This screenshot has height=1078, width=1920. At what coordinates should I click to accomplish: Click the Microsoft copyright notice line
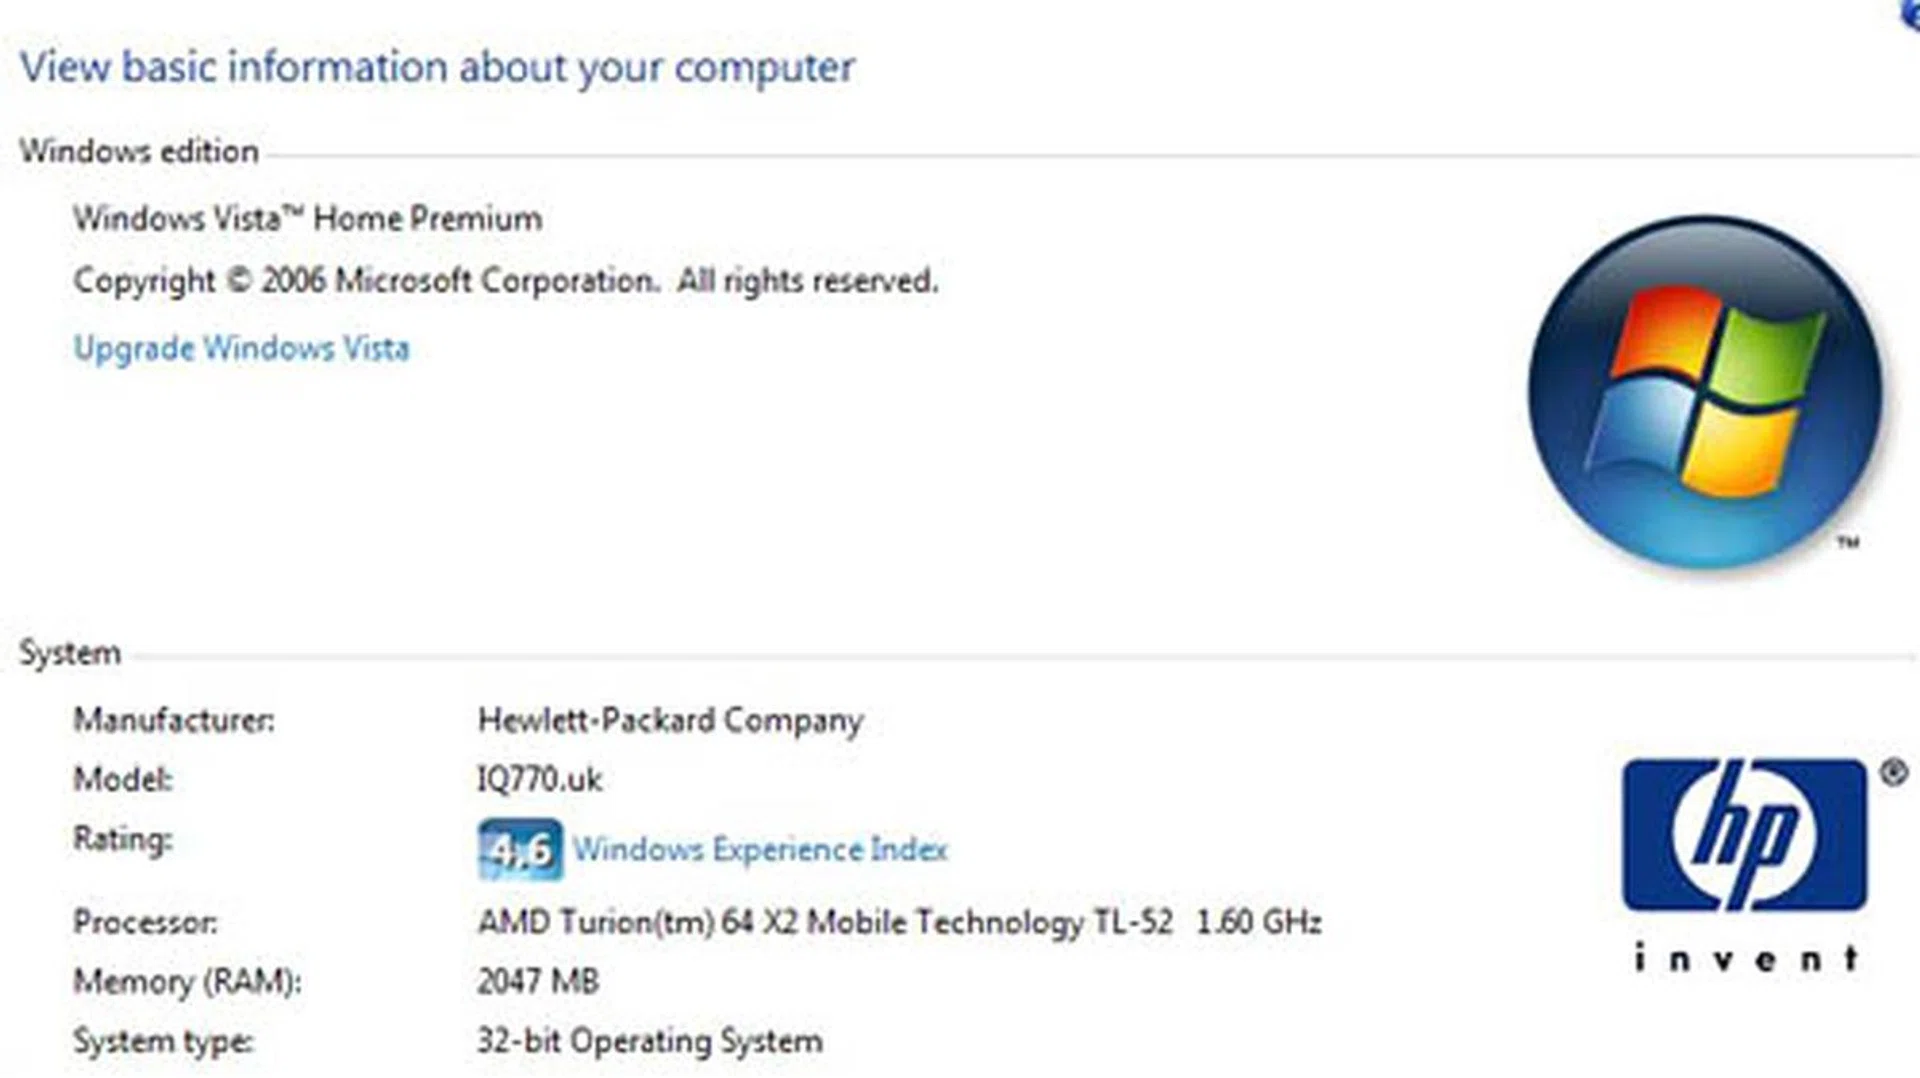pos(505,281)
